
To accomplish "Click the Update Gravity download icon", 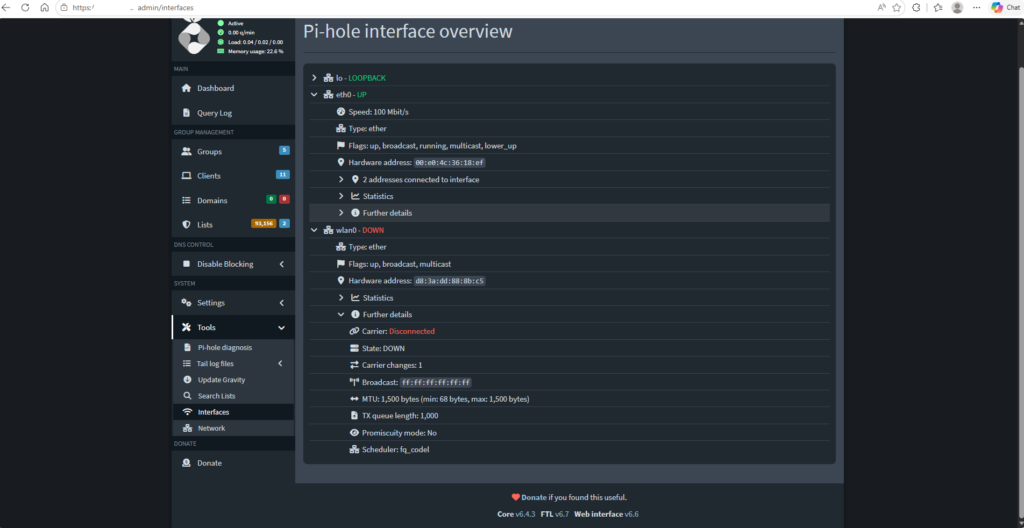I will point(187,380).
